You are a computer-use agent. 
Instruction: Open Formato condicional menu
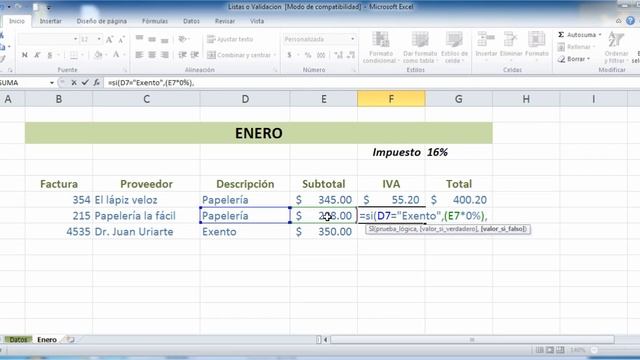(x=380, y=47)
